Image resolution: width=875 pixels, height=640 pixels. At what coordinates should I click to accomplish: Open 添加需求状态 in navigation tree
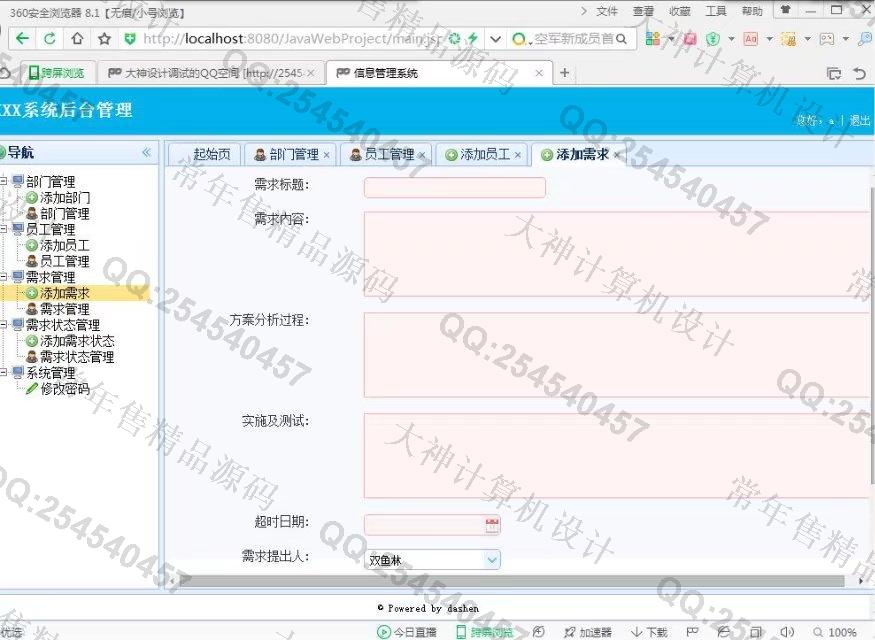coord(77,340)
